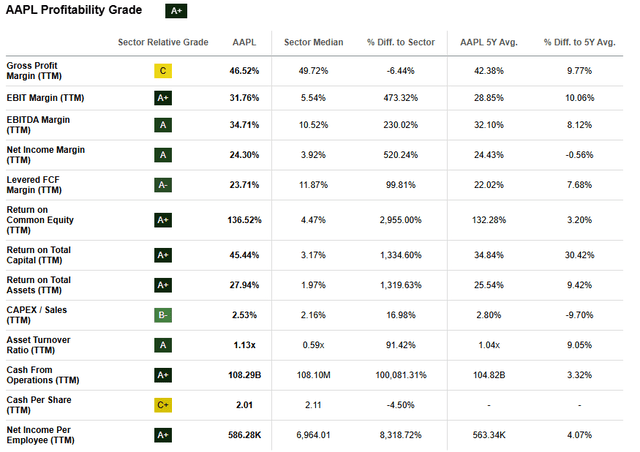This screenshot has width=640, height=452.
Task: Click the EBITDA Margin (TTM) row label
Action: (40, 125)
